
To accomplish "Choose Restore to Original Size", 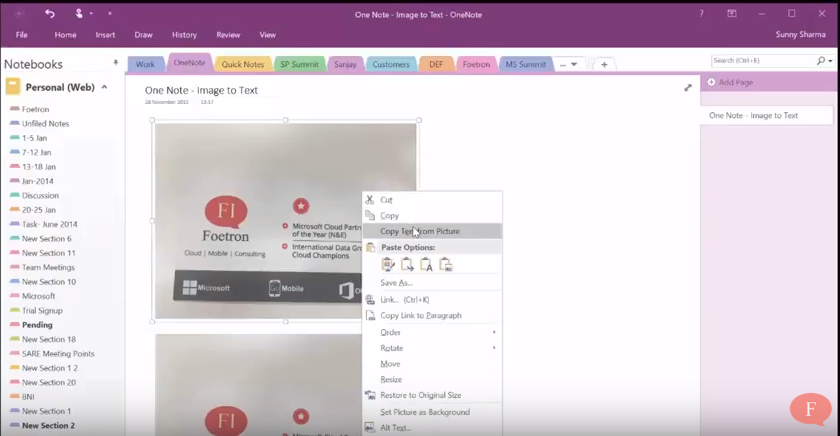I will pos(432,395).
